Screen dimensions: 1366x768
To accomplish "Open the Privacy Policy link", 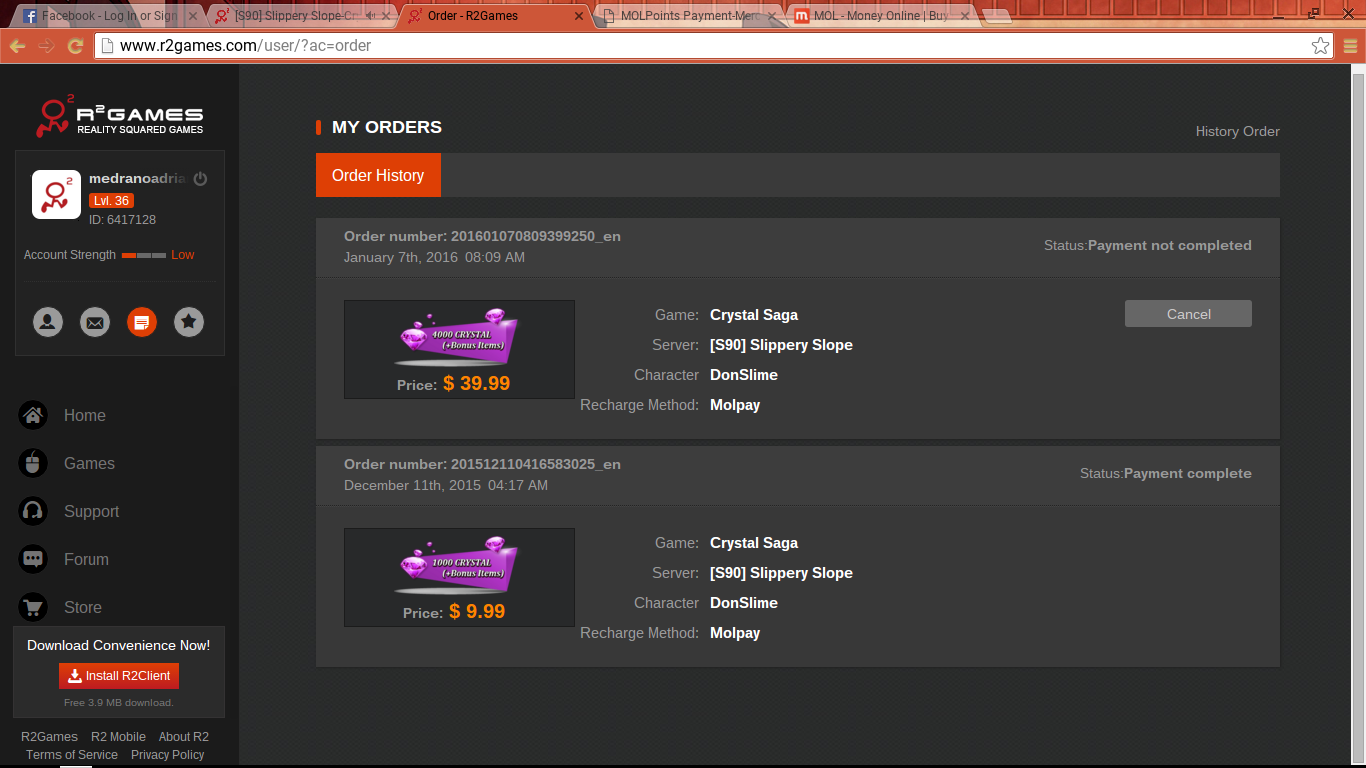I will 167,755.
